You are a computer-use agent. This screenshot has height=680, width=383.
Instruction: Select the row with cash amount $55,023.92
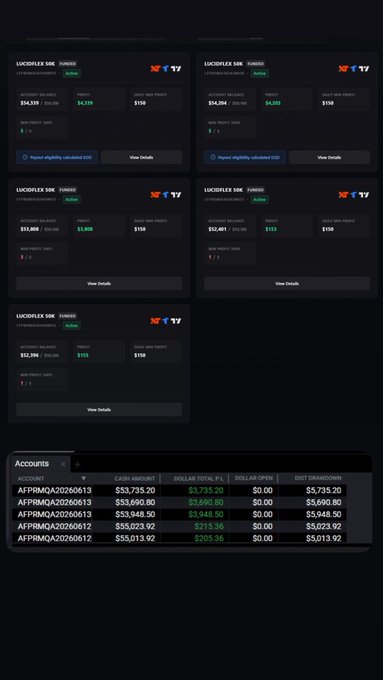(x=179, y=526)
